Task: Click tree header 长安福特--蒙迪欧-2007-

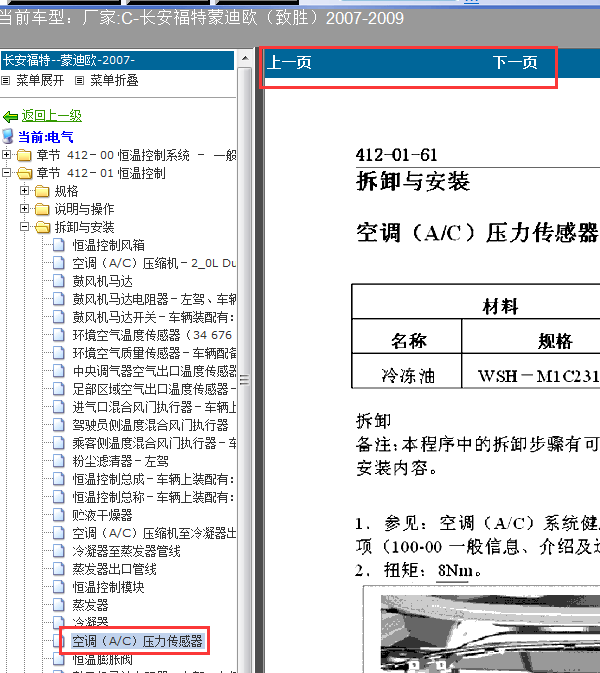Action: point(117,60)
